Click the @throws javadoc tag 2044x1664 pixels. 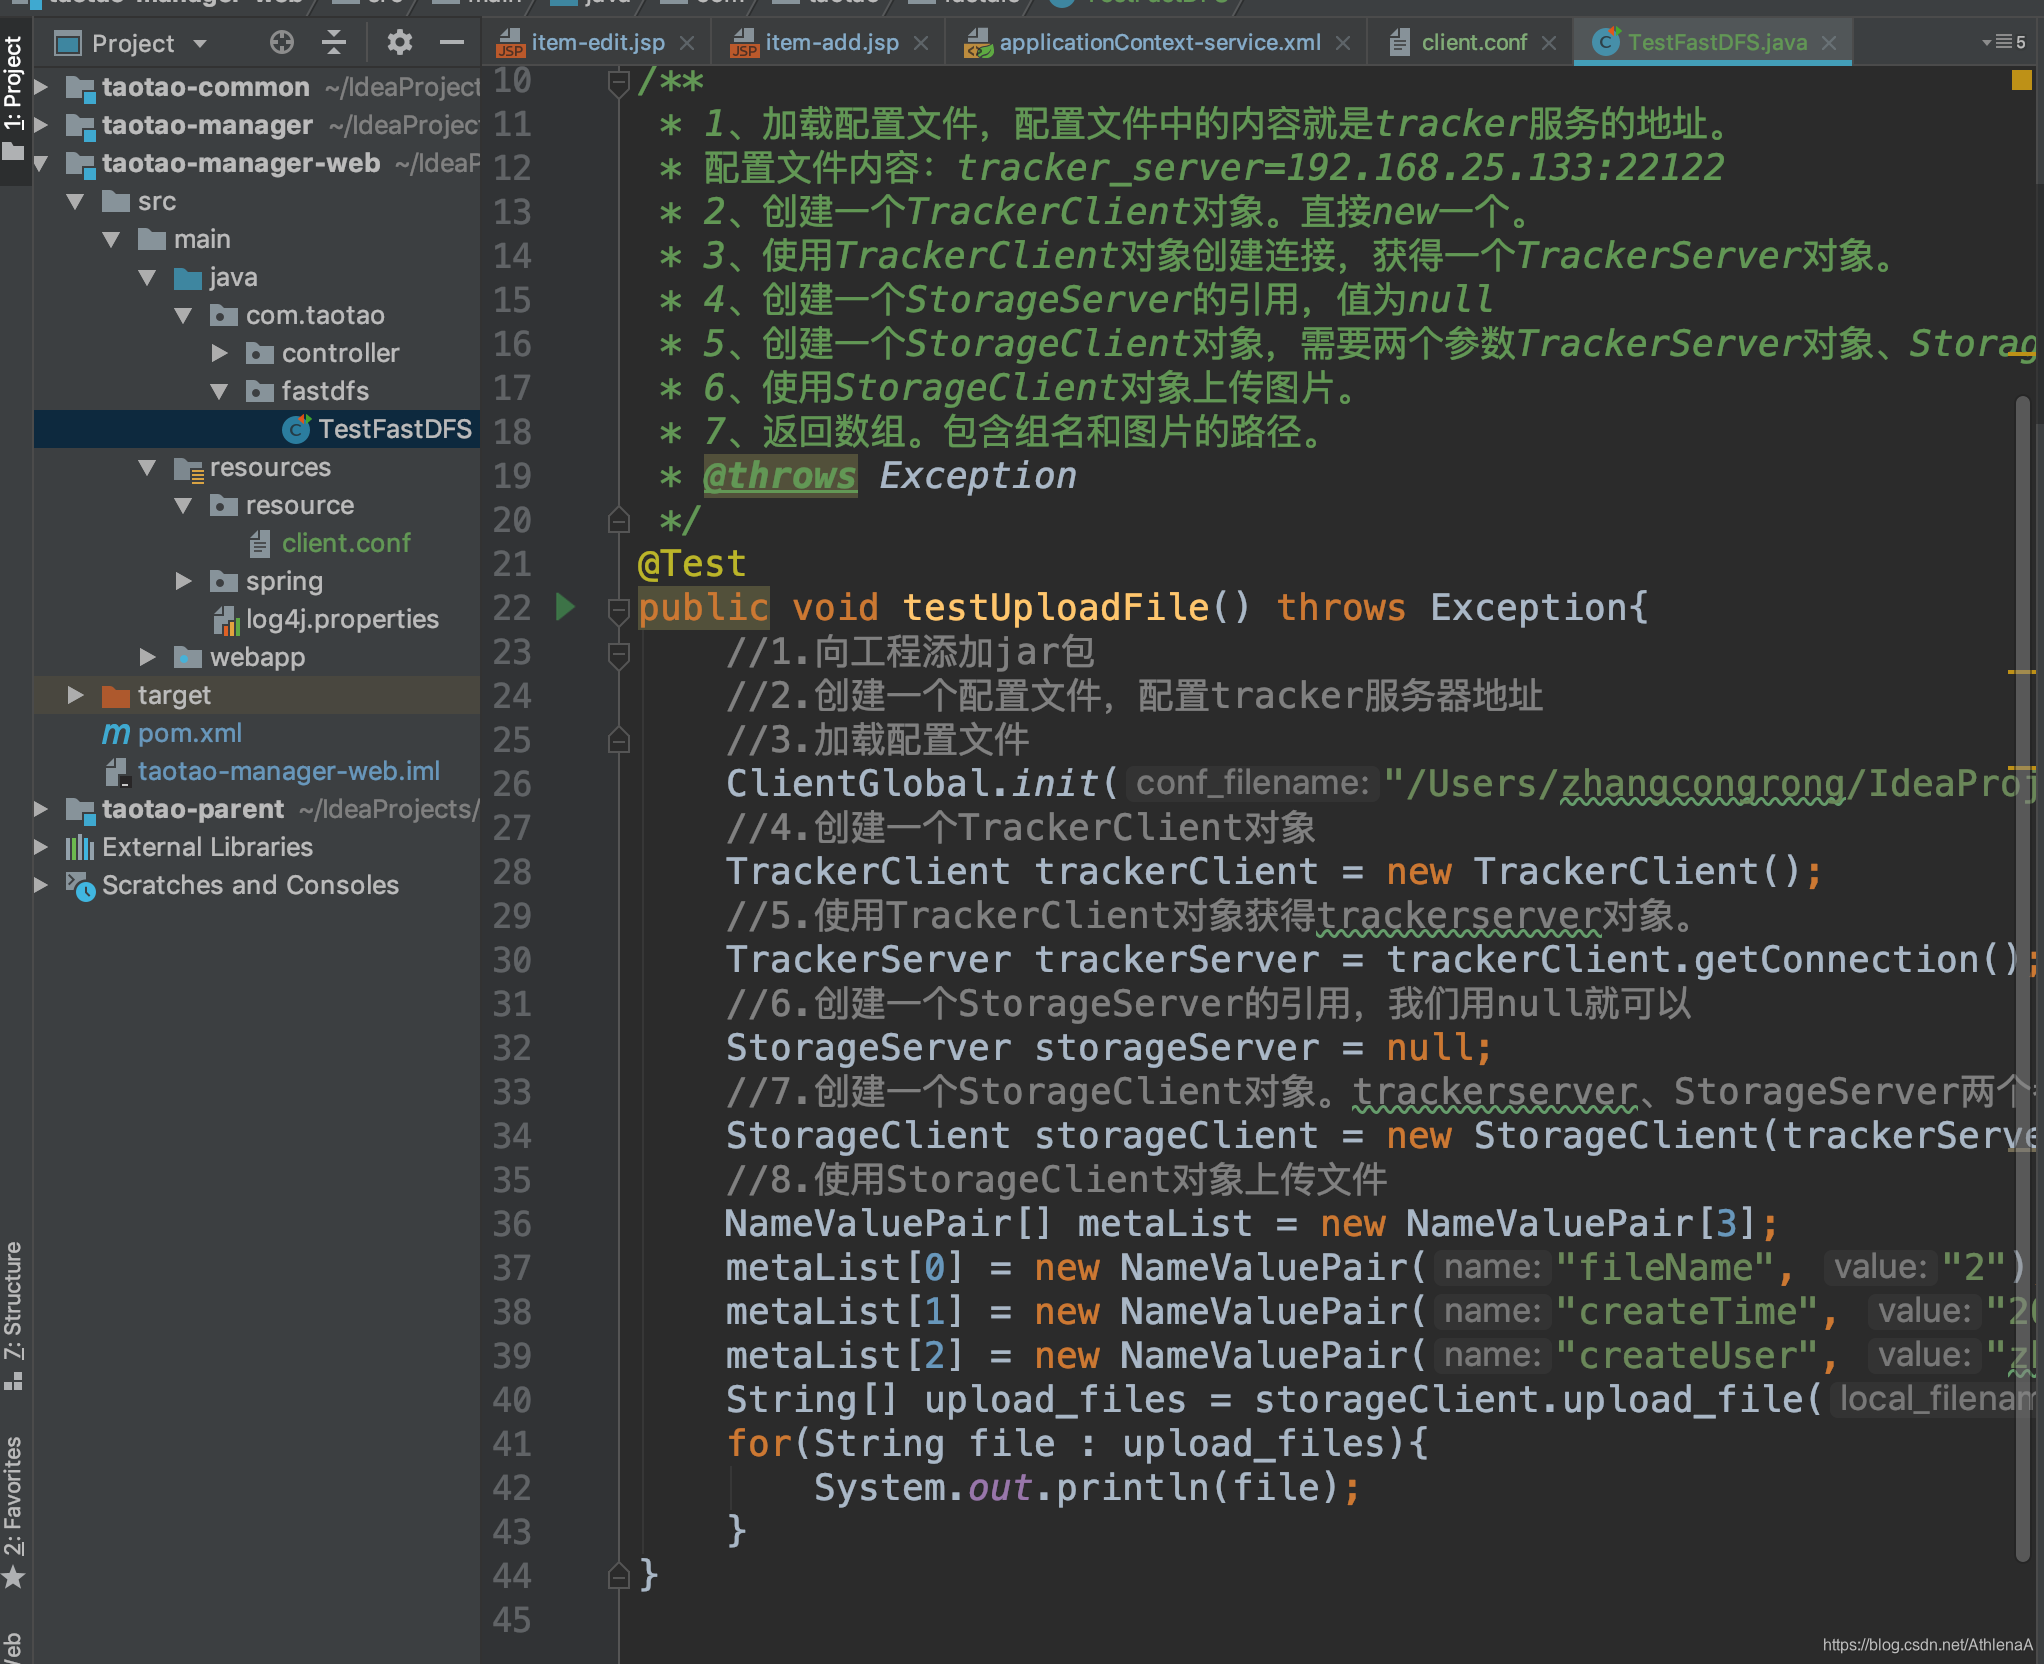(779, 475)
